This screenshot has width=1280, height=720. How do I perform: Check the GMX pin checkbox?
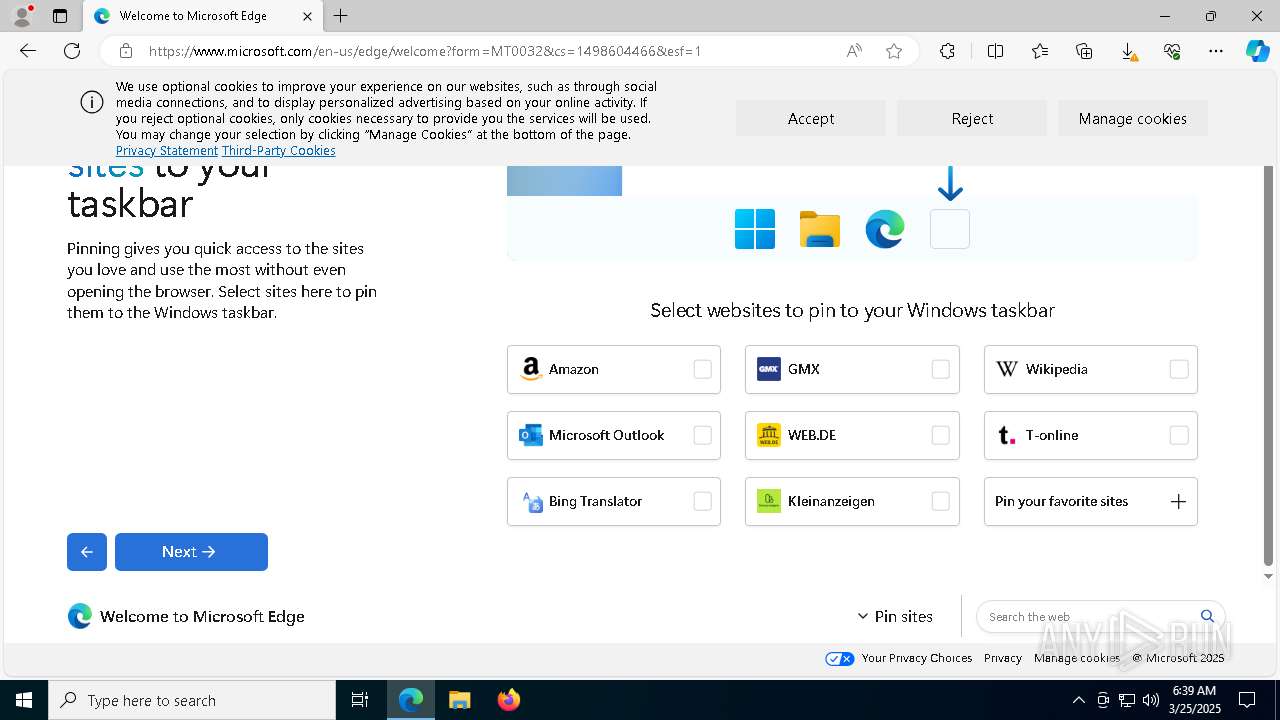pyautogui.click(x=940, y=369)
